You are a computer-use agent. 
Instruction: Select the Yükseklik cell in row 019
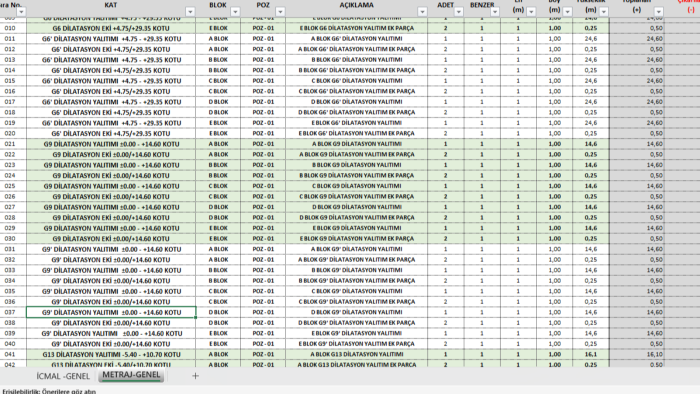pos(591,123)
